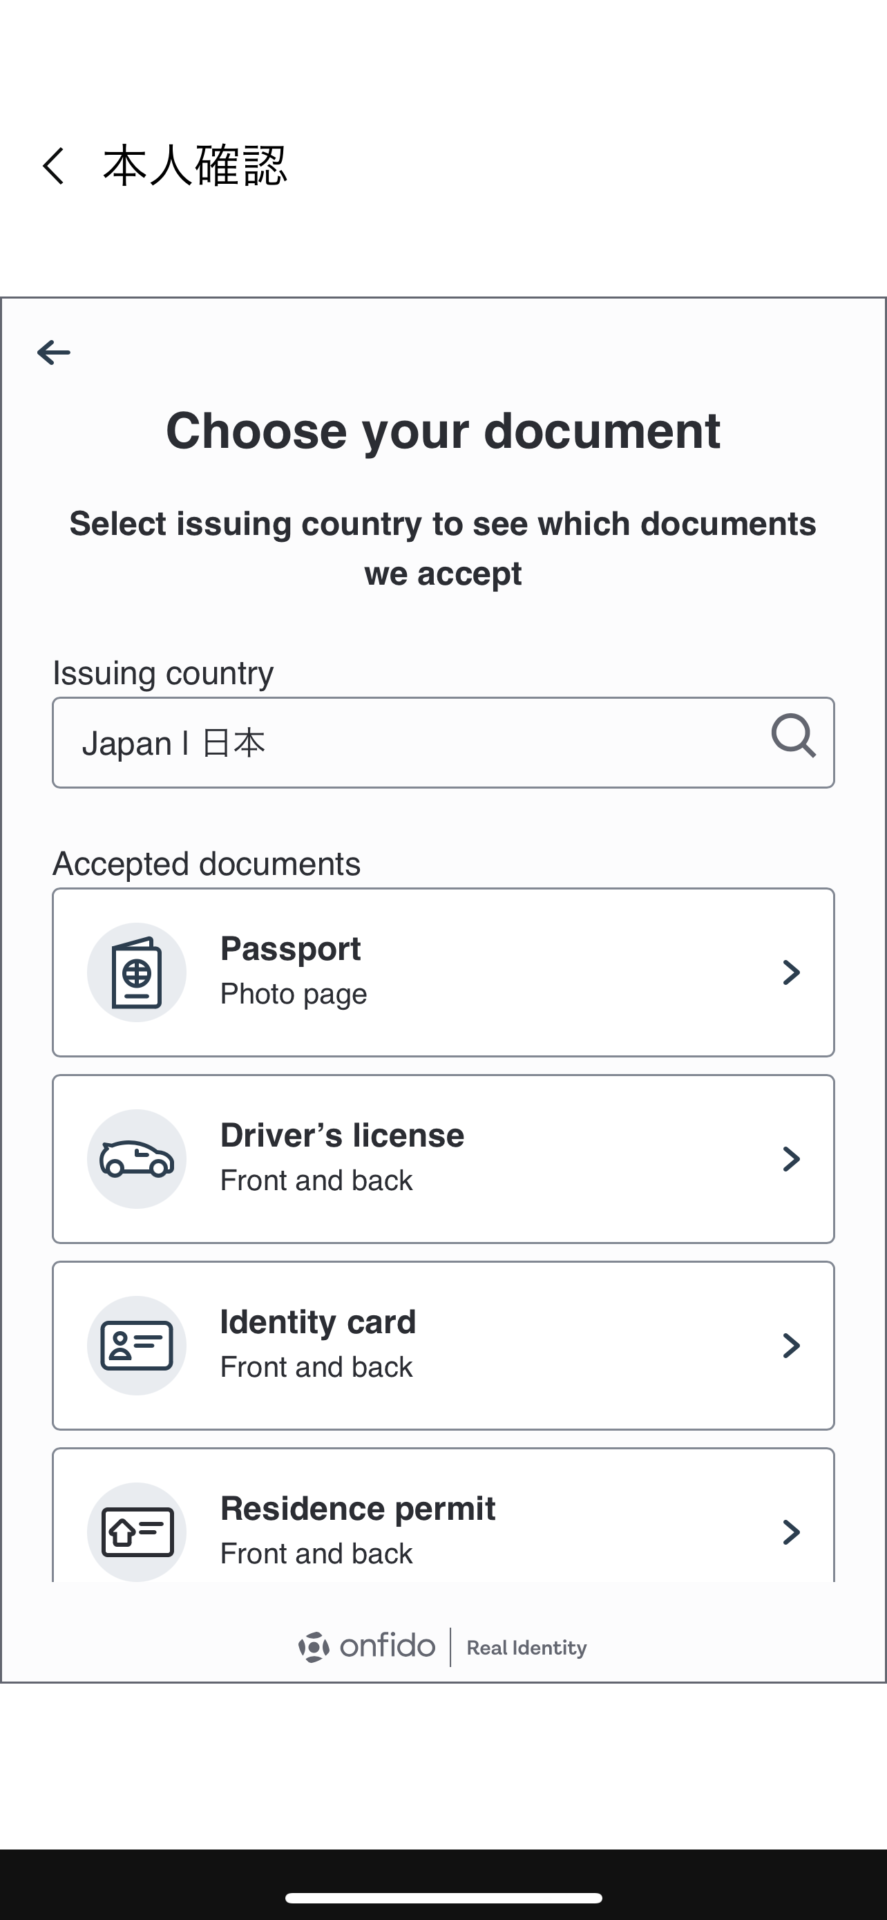Screen dimensions: 887x1920
Task: Click the search magnifier in Issuing country
Action: tap(793, 736)
